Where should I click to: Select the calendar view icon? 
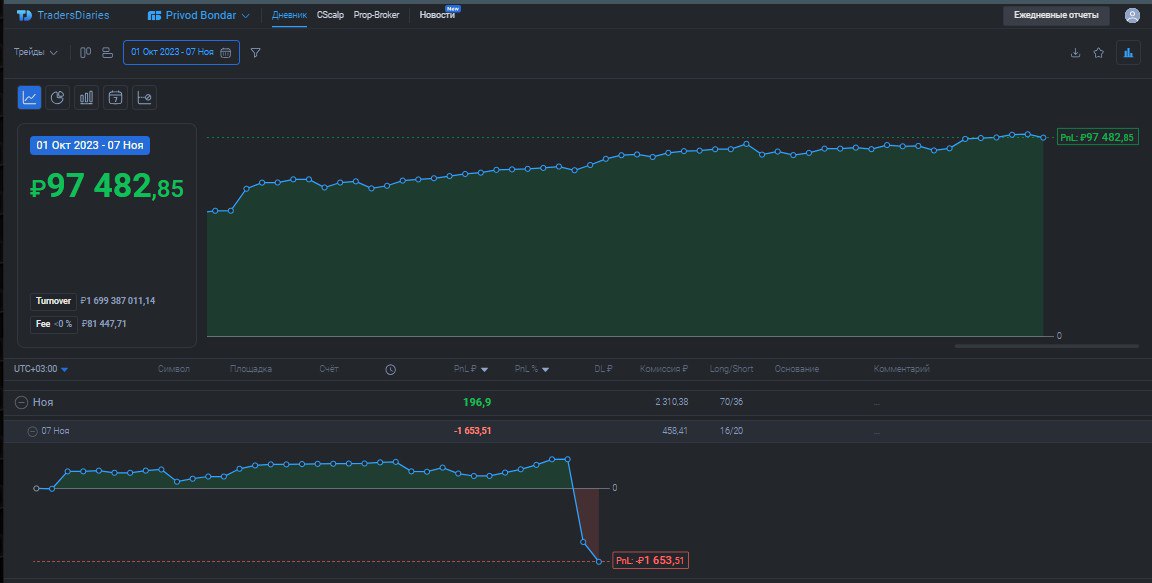click(115, 98)
